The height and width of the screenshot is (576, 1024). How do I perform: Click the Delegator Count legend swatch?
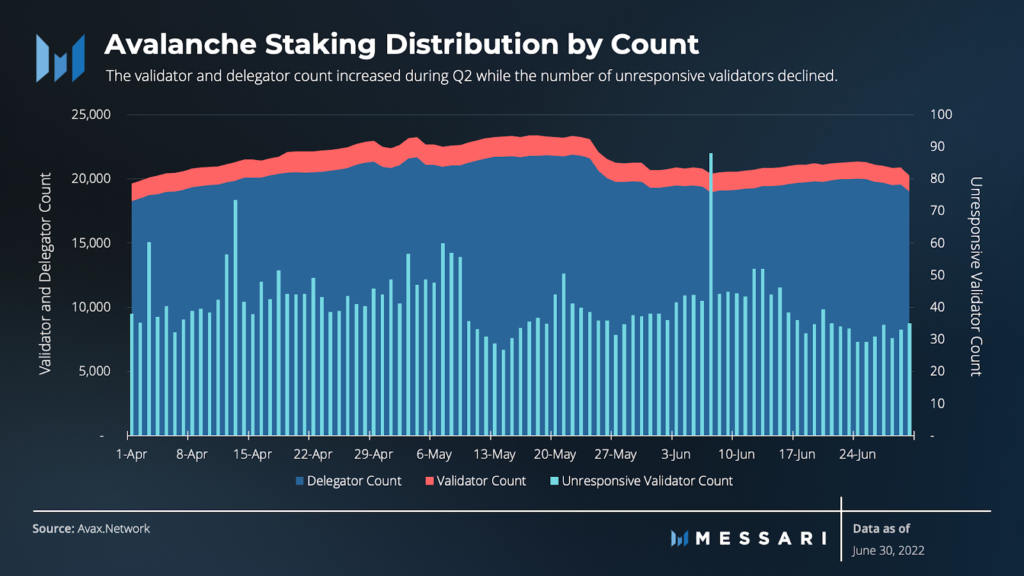coord(300,481)
